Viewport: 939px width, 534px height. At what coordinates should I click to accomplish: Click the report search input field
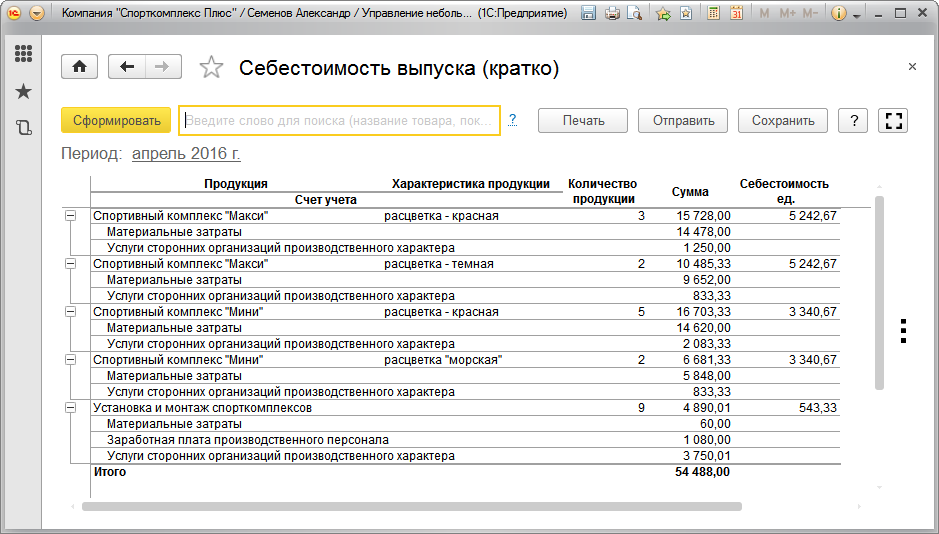tap(339, 121)
